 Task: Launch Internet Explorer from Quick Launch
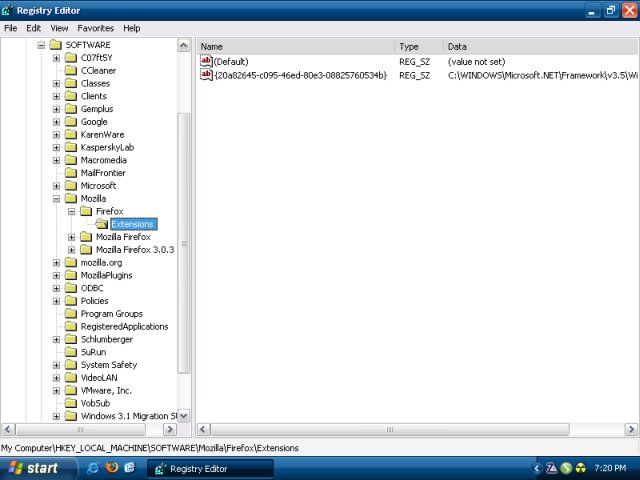coord(93,468)
